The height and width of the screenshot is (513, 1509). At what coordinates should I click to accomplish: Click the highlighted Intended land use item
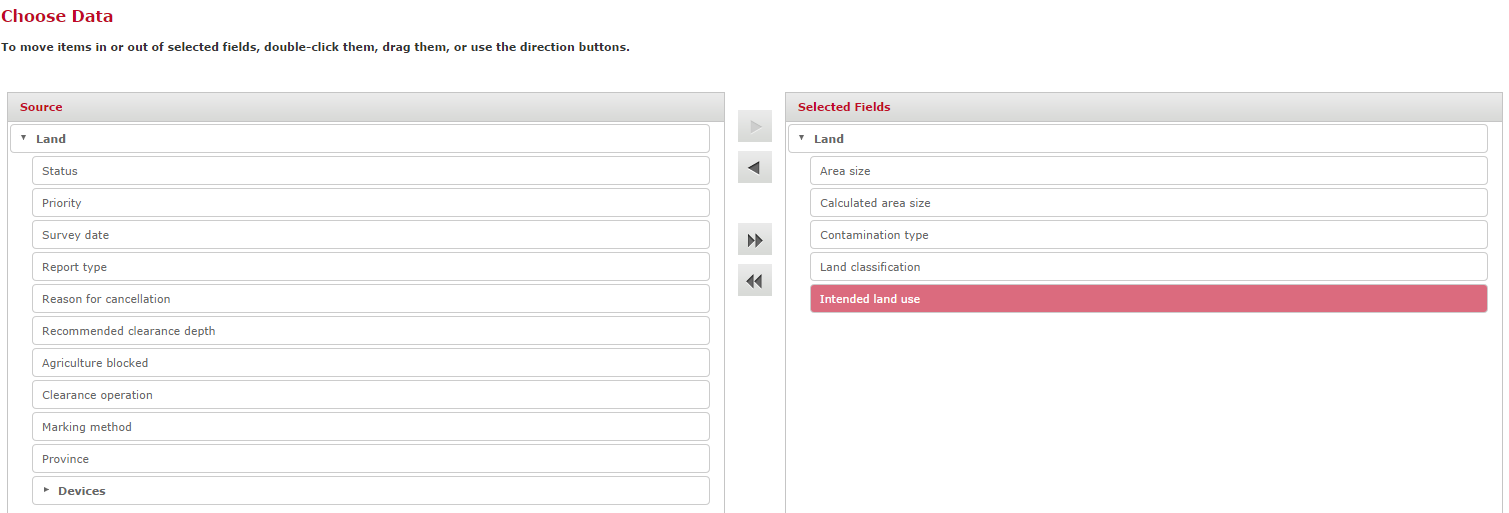pyautogui.click(x=1148, y=299)
